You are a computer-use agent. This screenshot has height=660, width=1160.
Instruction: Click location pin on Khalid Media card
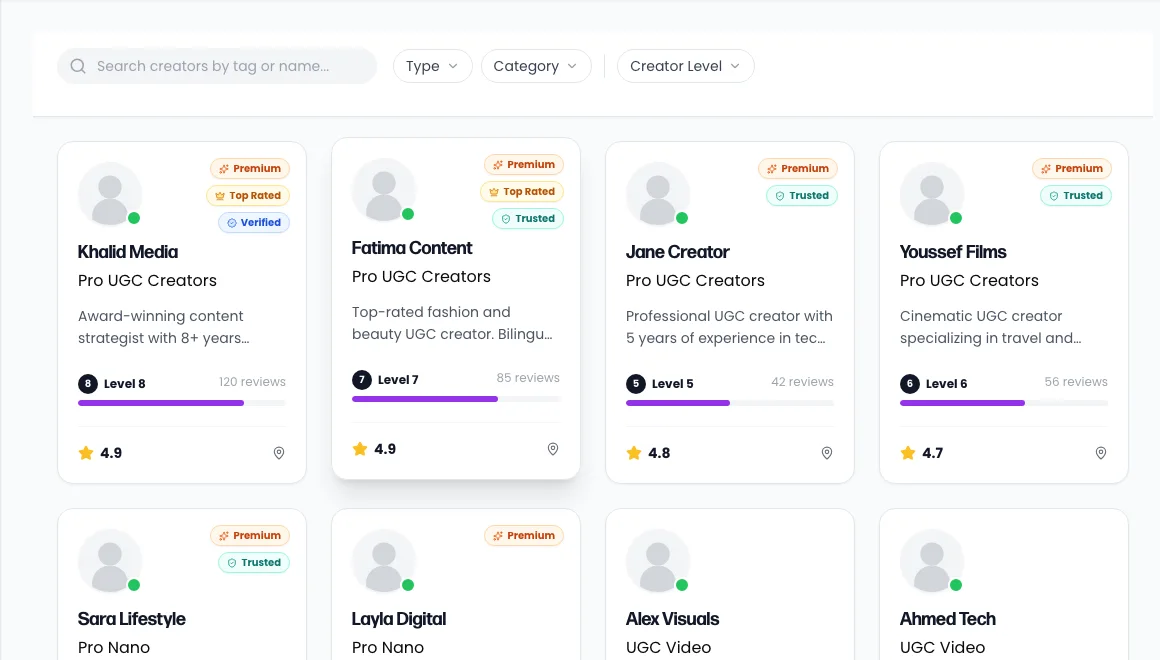click(279, 453)
